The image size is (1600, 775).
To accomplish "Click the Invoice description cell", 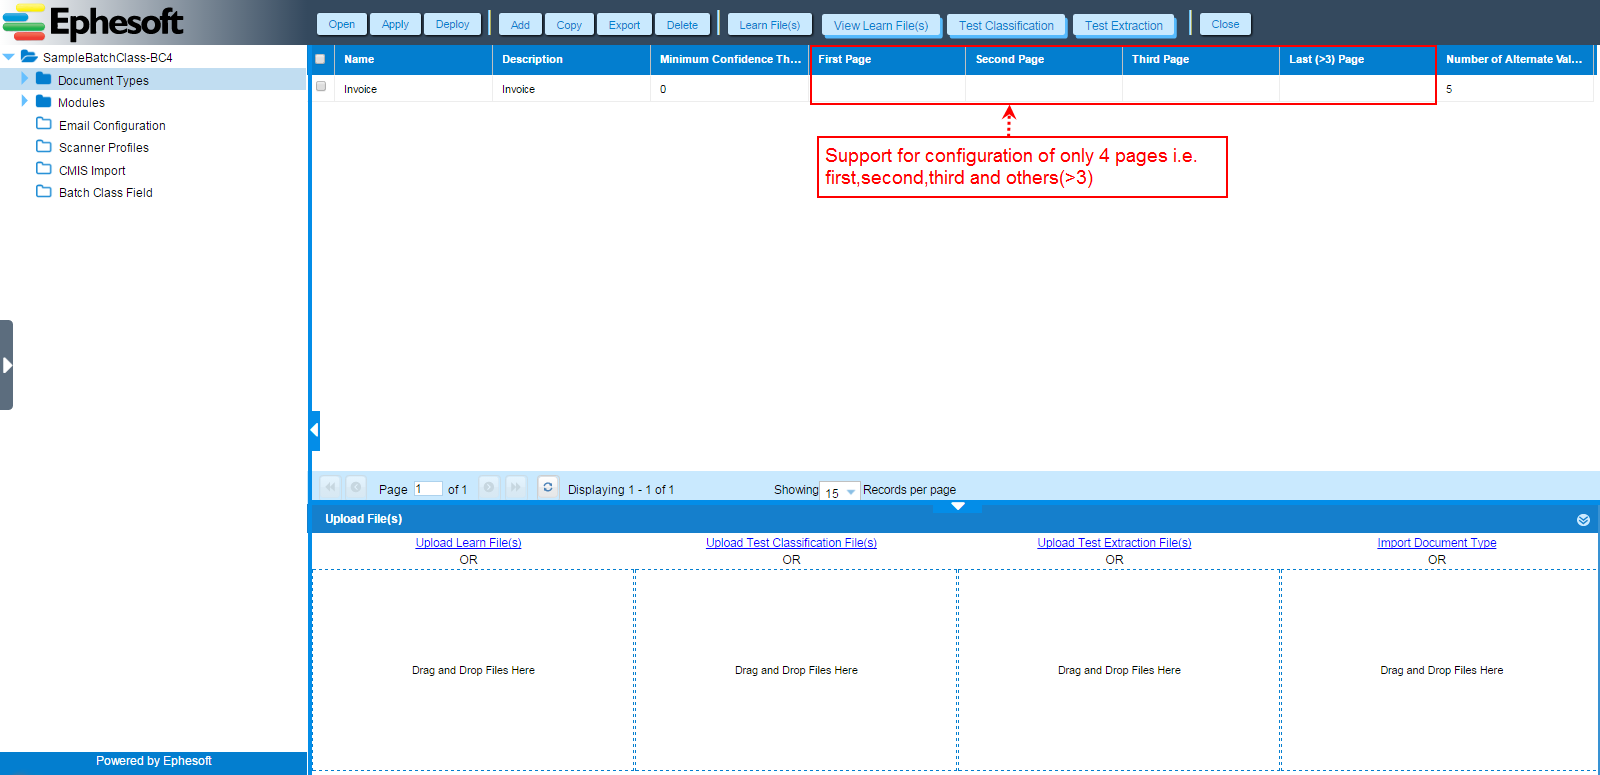I will click(x=571, y=89).
